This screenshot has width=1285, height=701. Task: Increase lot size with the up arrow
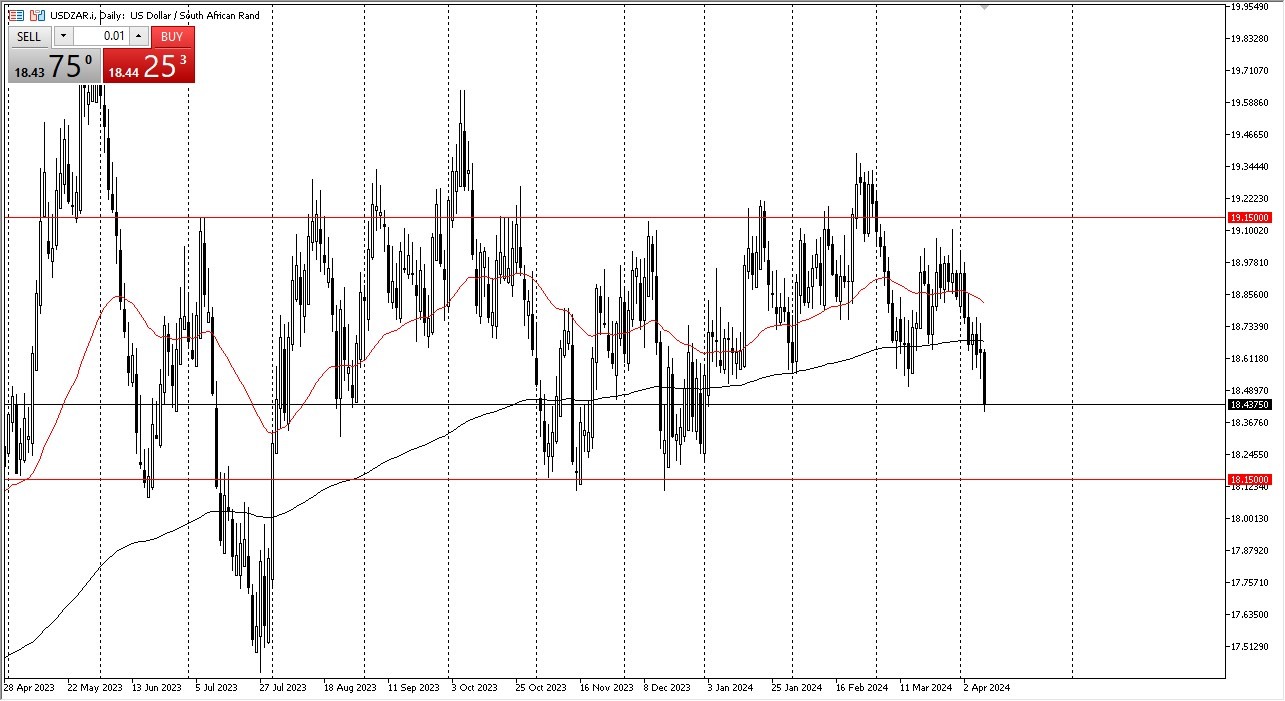coord(137,36)
